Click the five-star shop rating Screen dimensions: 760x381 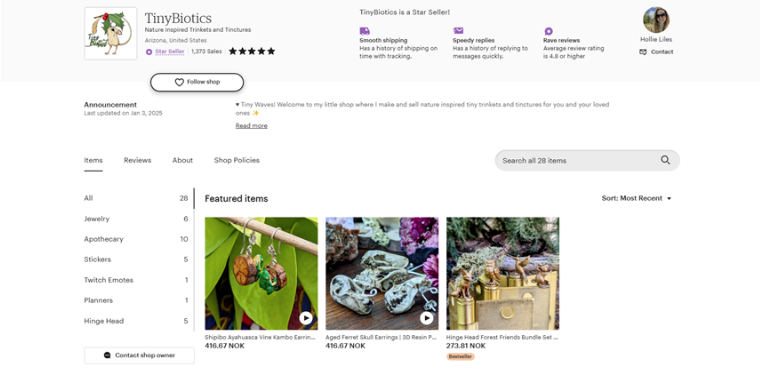(252, 51)
